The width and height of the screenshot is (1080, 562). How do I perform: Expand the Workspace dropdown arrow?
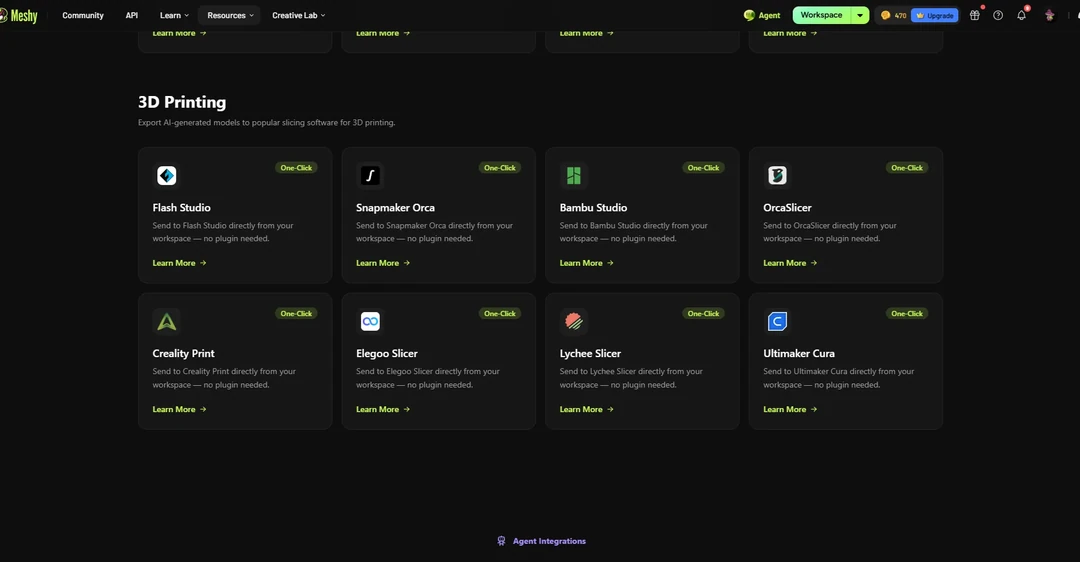(860, 15)
